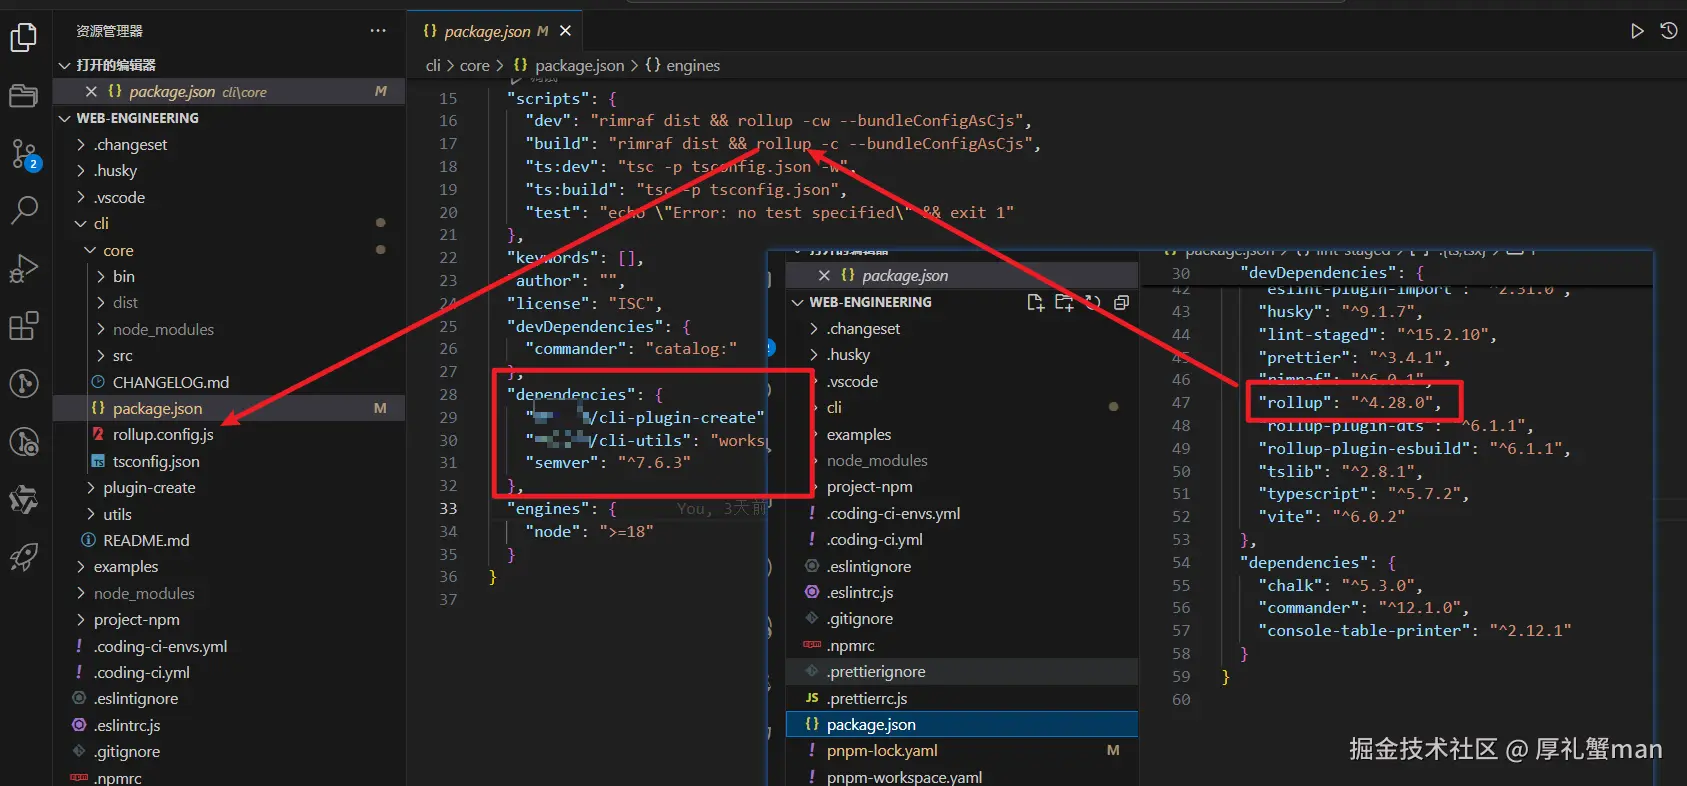Click the "typescript": "^5.7.2" line
1687x786 pixels.
tap(1364, 493)
